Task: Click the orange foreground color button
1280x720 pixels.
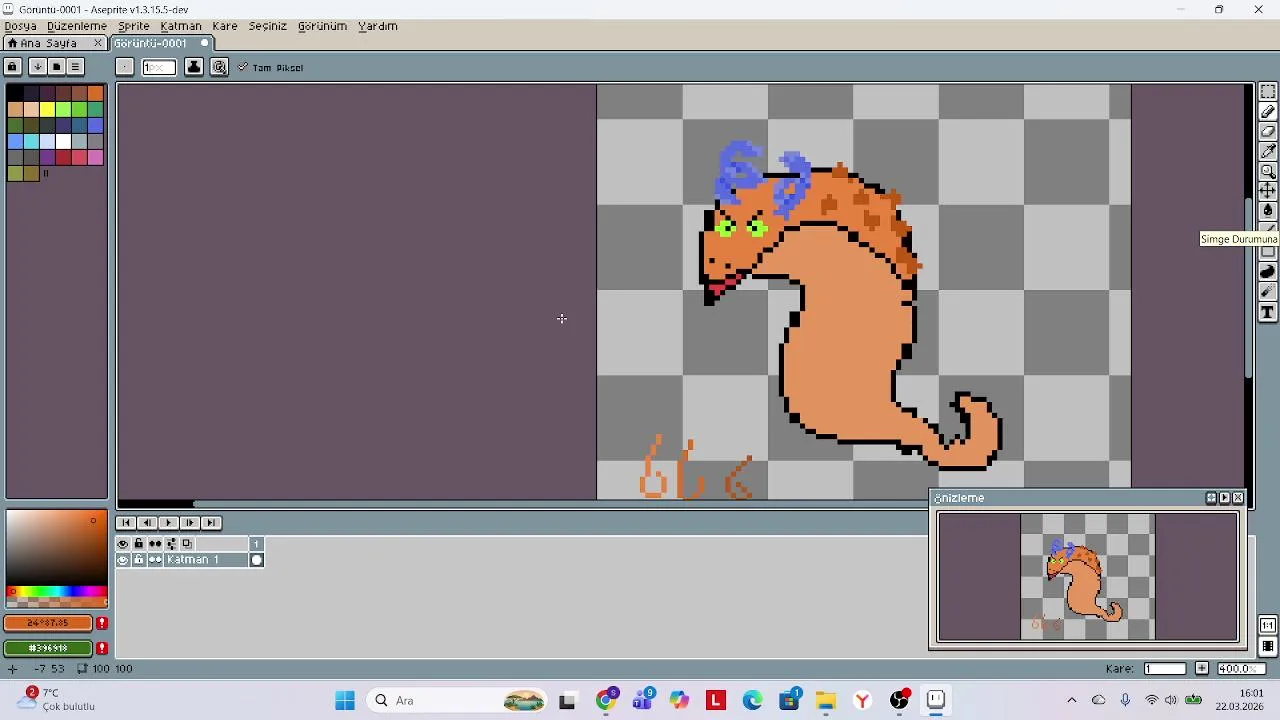Action: click(x=48, y=623)
